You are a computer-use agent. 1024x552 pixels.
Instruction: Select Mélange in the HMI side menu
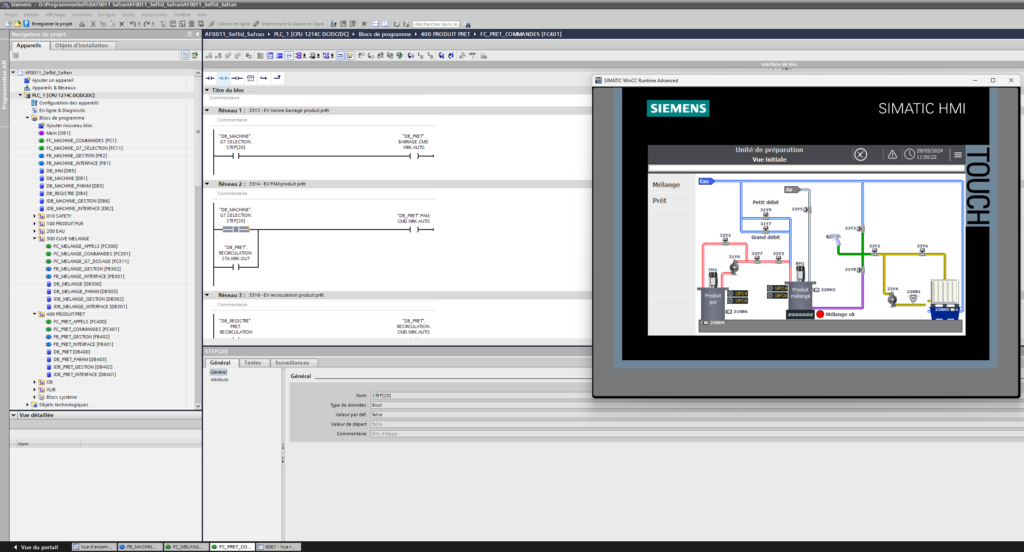tap(666, 185)
